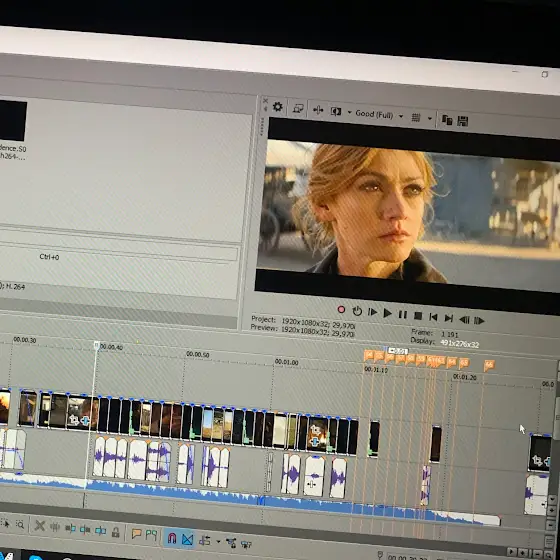Image resolution: width=560 pixels, height=560 pixels.
Task: Click the Trim End icon
Action: (x=85, y=530)
